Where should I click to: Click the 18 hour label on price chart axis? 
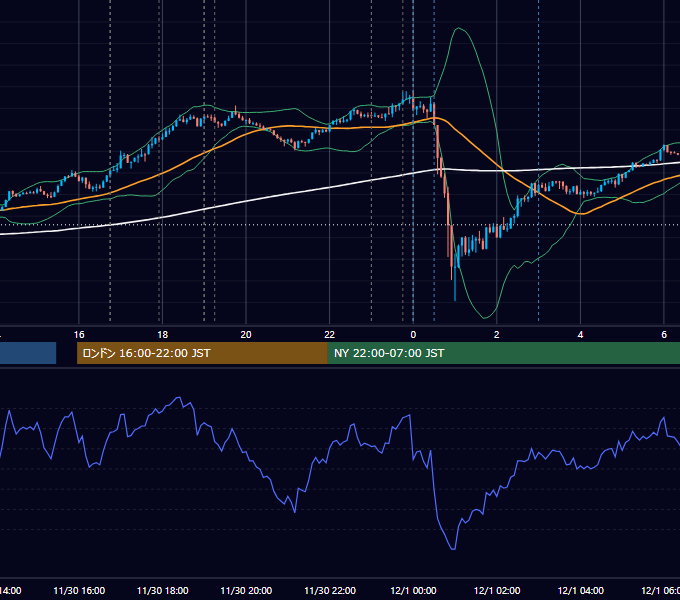pyautogui.click(x=162, y=335)
